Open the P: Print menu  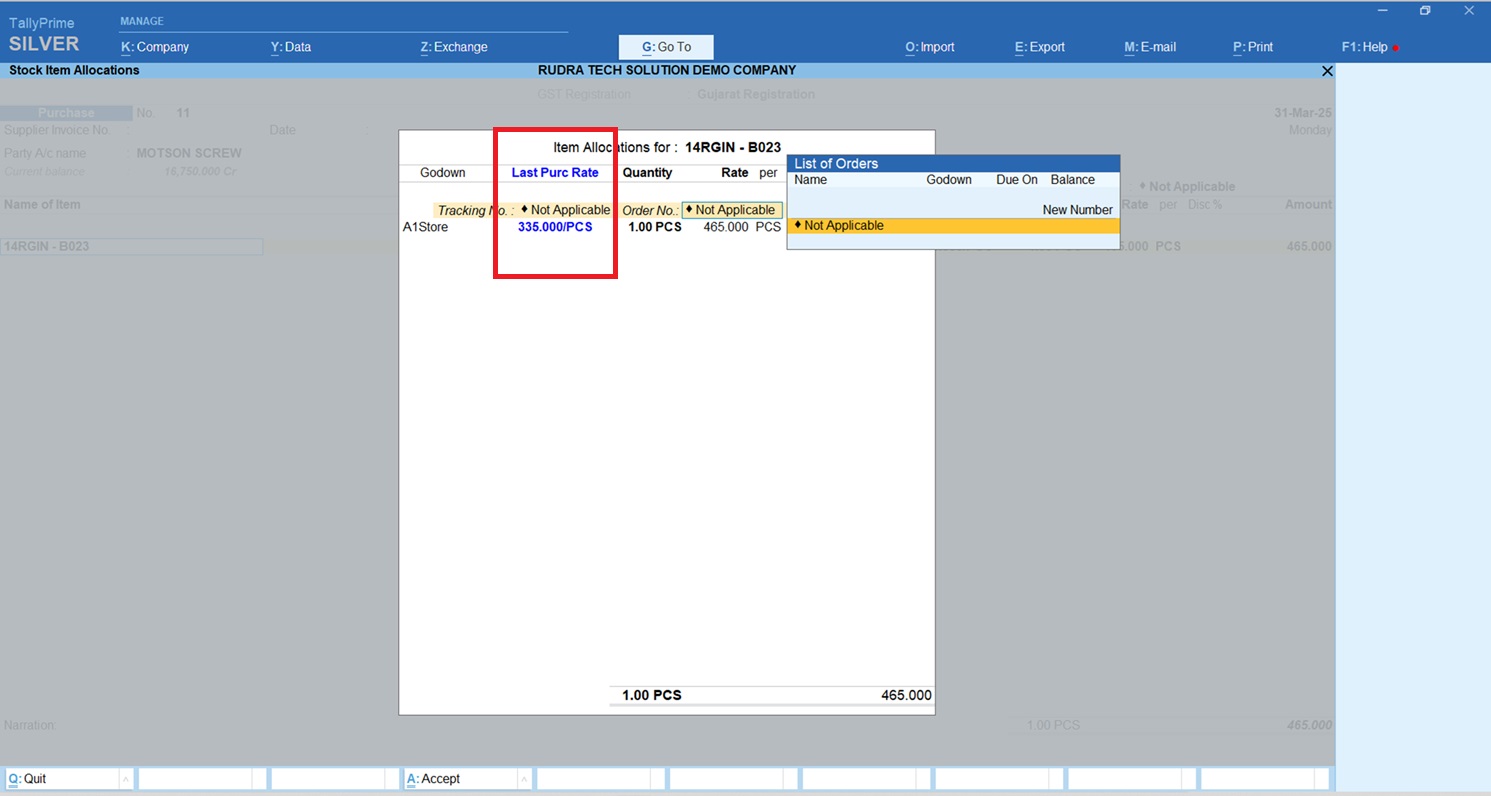(1252, 47)
